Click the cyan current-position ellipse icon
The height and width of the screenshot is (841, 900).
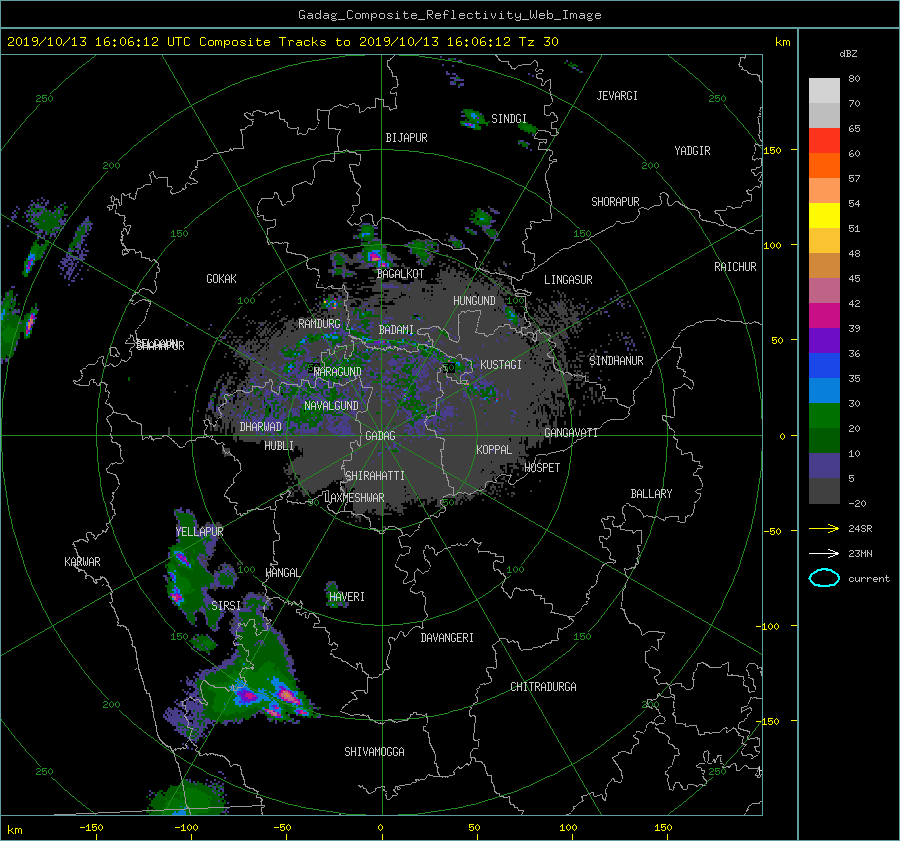[x=824, y=578]
